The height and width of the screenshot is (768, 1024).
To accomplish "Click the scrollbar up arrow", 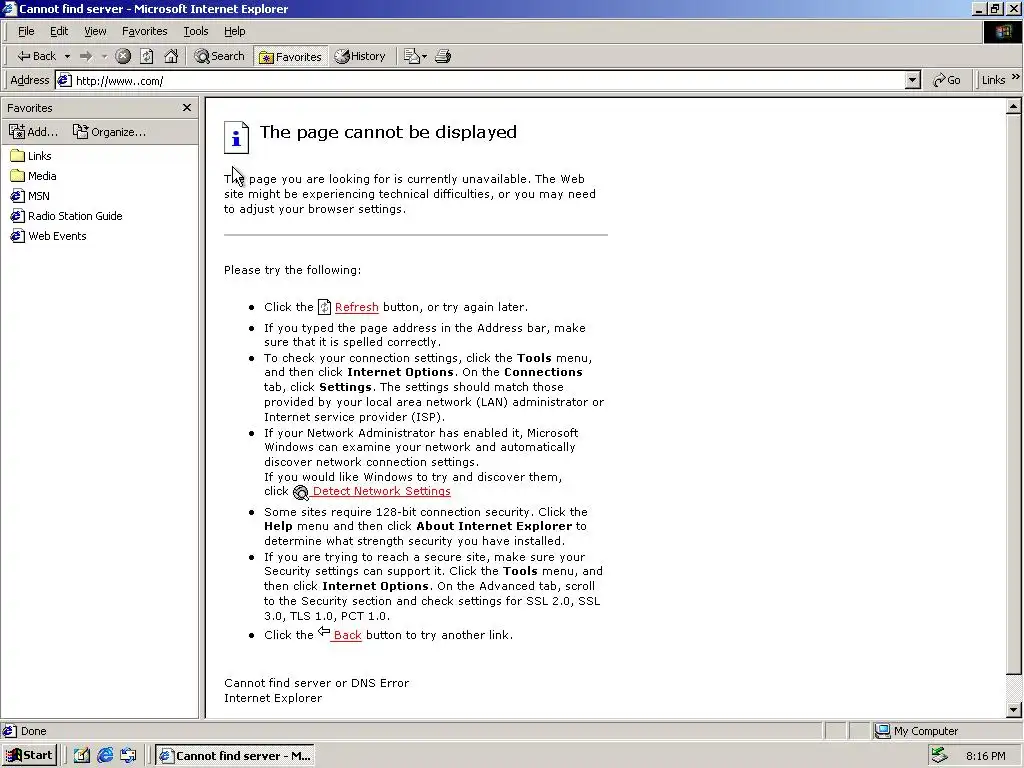I will pos(1013,106).
